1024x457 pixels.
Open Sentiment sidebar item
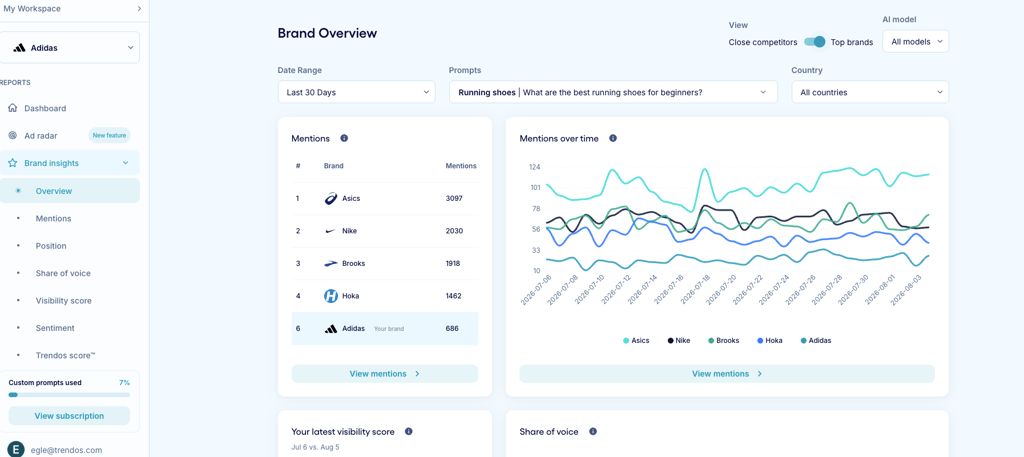point(55,328)
